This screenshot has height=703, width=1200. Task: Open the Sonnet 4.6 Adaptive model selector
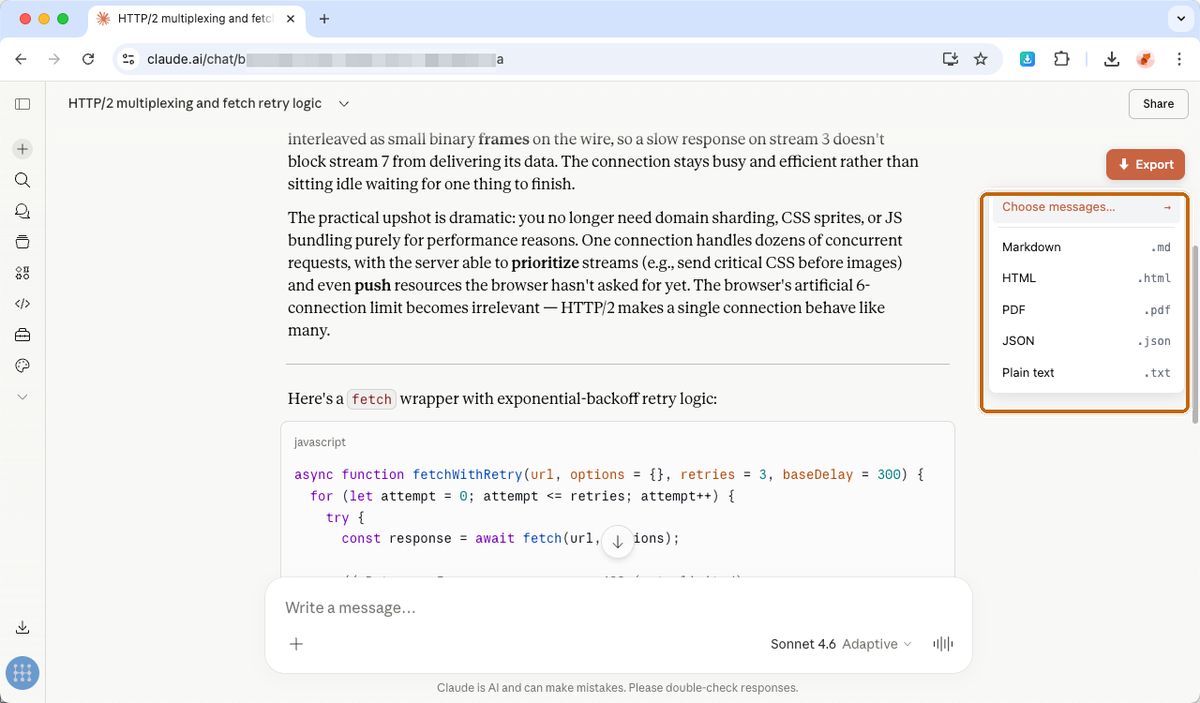tap(841, 644)
